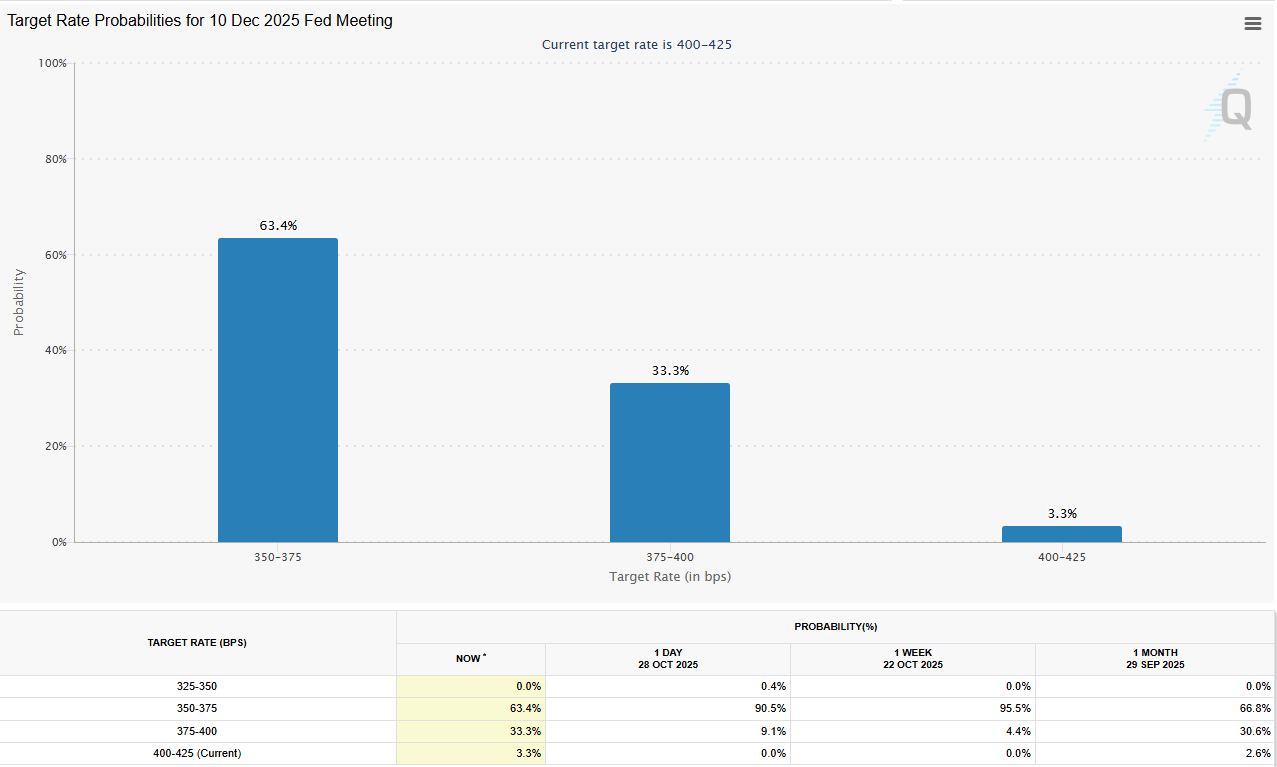Click the 400-425 (Current) row label

(x=197, y=753)
